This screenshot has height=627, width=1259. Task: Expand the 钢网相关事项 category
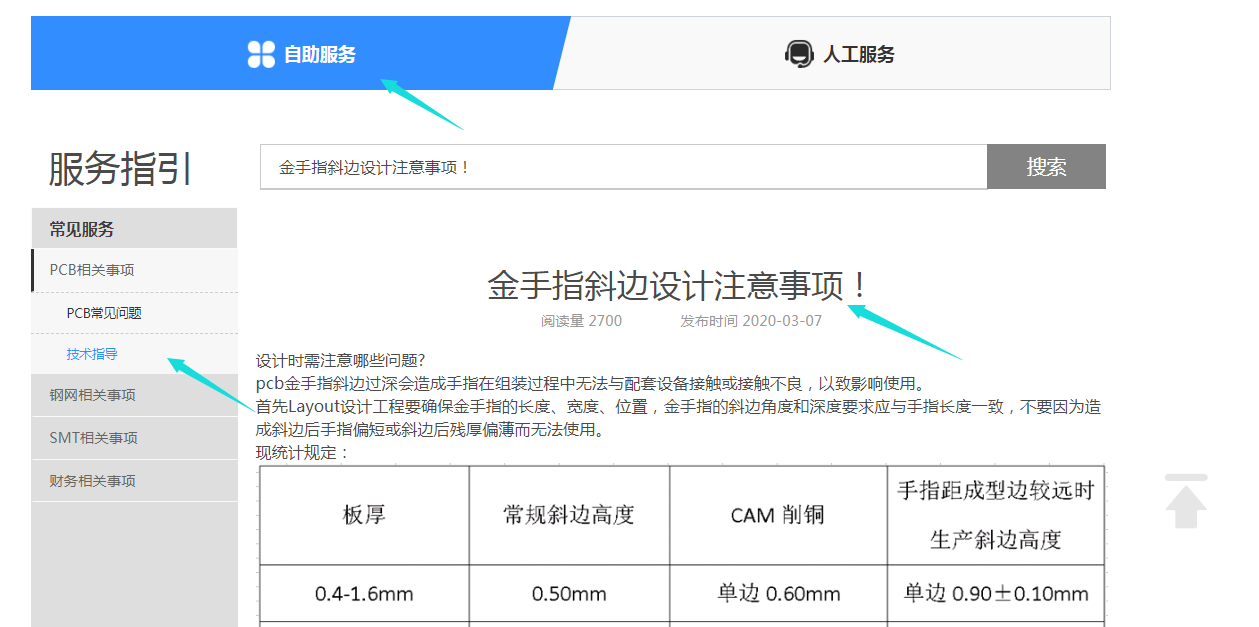coord(92,395)
